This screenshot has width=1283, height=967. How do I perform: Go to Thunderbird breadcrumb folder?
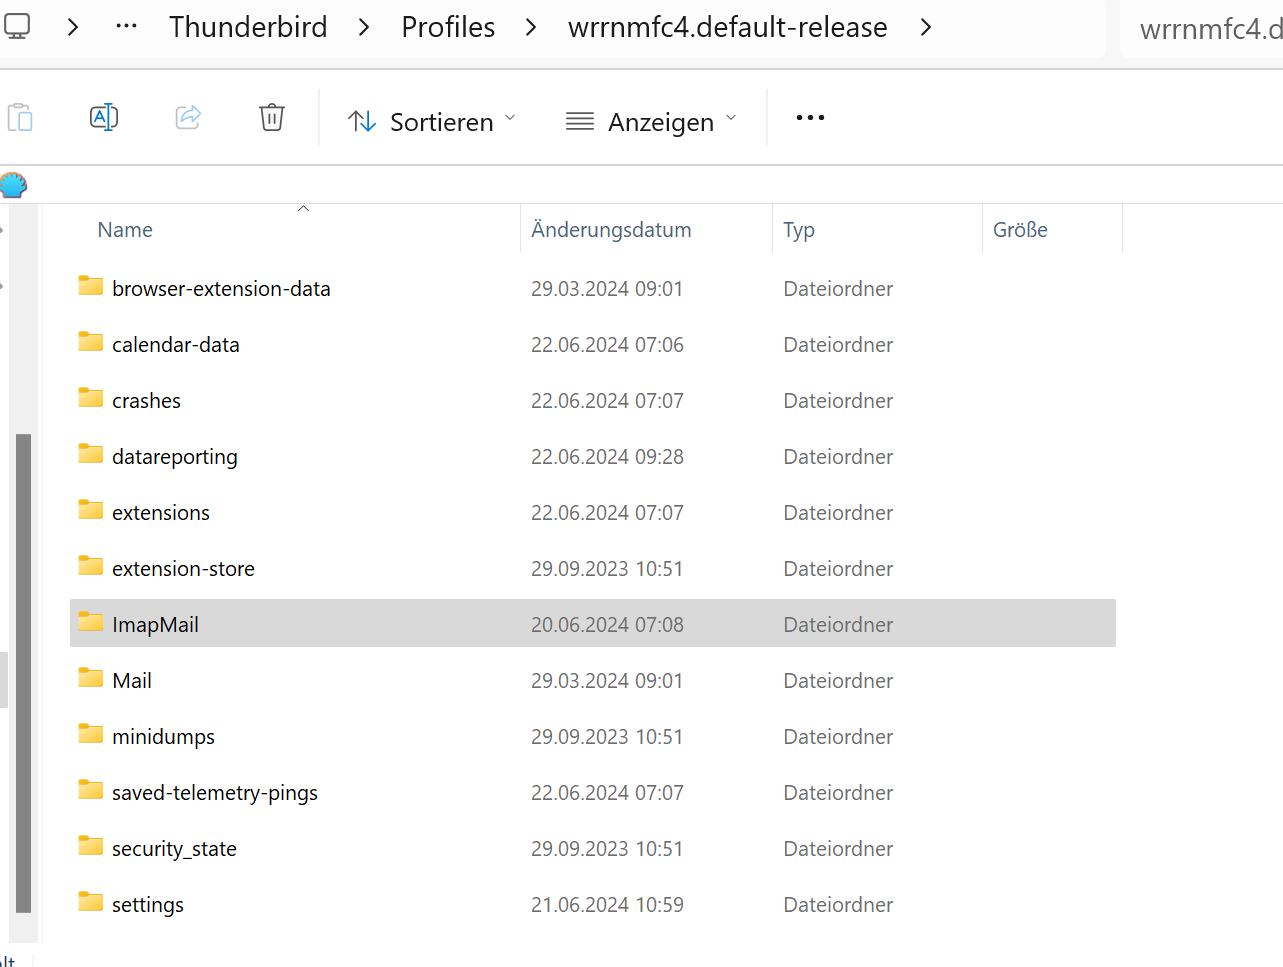pos(248,27)
